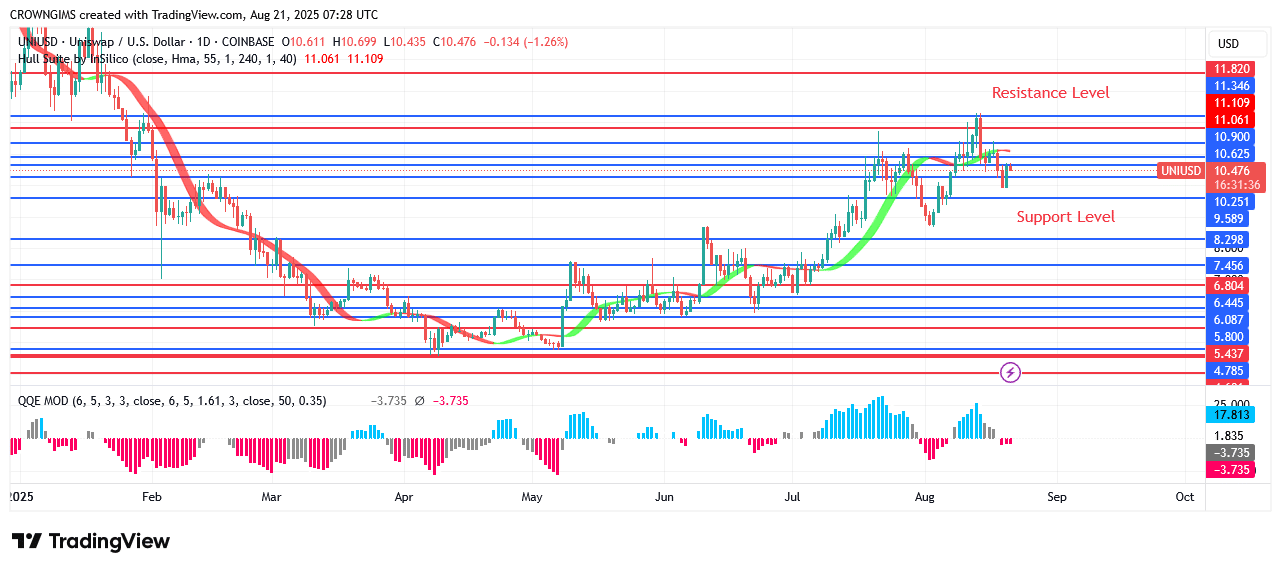
Task: Click the red 11.109 Hull value label
Action: click(x=1229, y=103)
